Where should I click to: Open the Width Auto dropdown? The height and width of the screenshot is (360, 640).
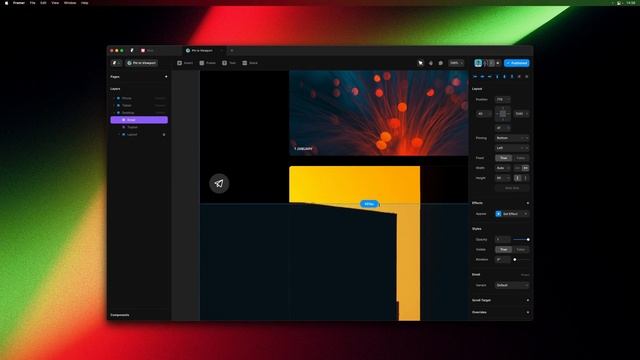tap(503, 168)
